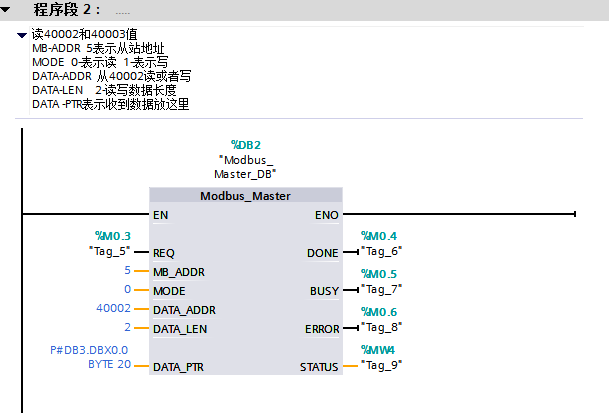Click the ENO output pin label

[326, 214]
